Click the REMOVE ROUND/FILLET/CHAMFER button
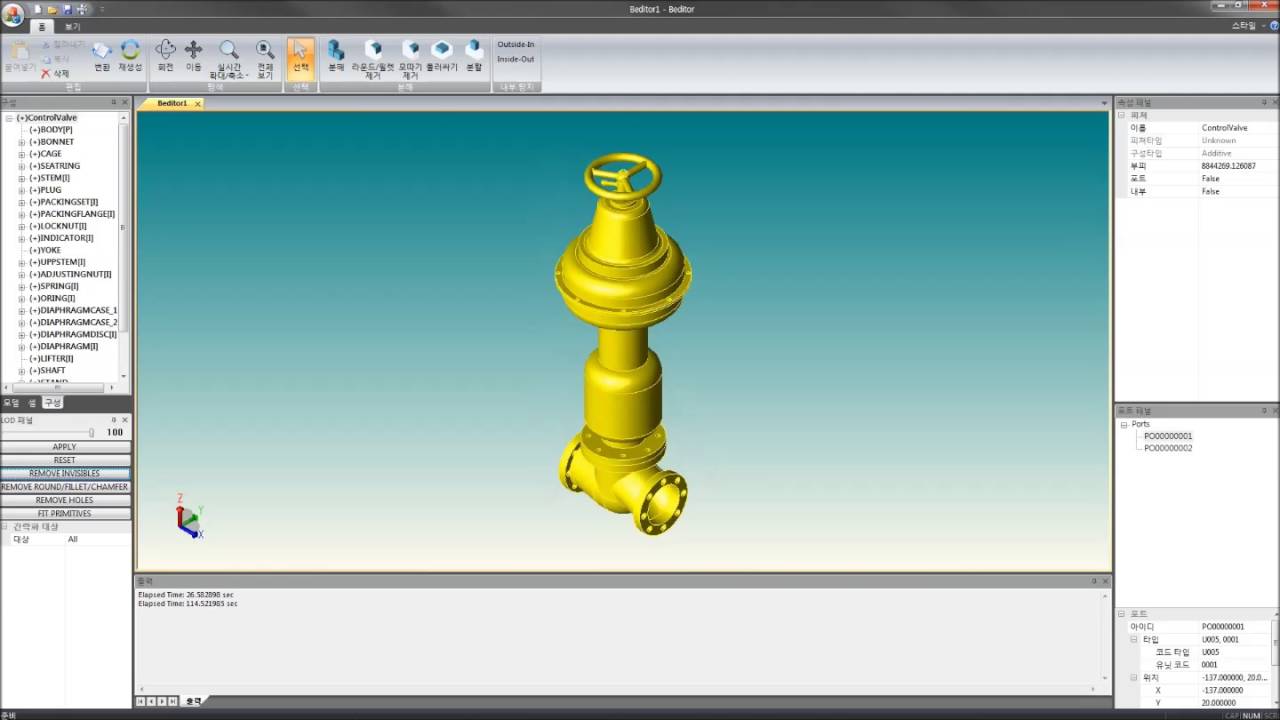The width and height of the screenshot is (1280, 720). (65, 487)
